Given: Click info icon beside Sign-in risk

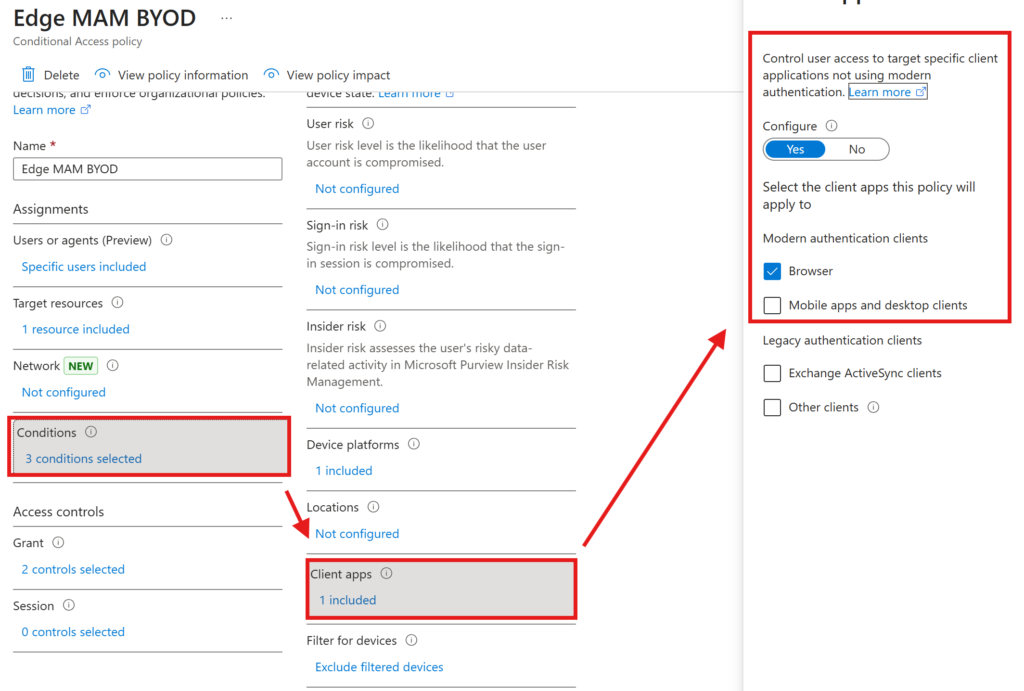Looking at the screenshot, I should click(x=382, y=225).
